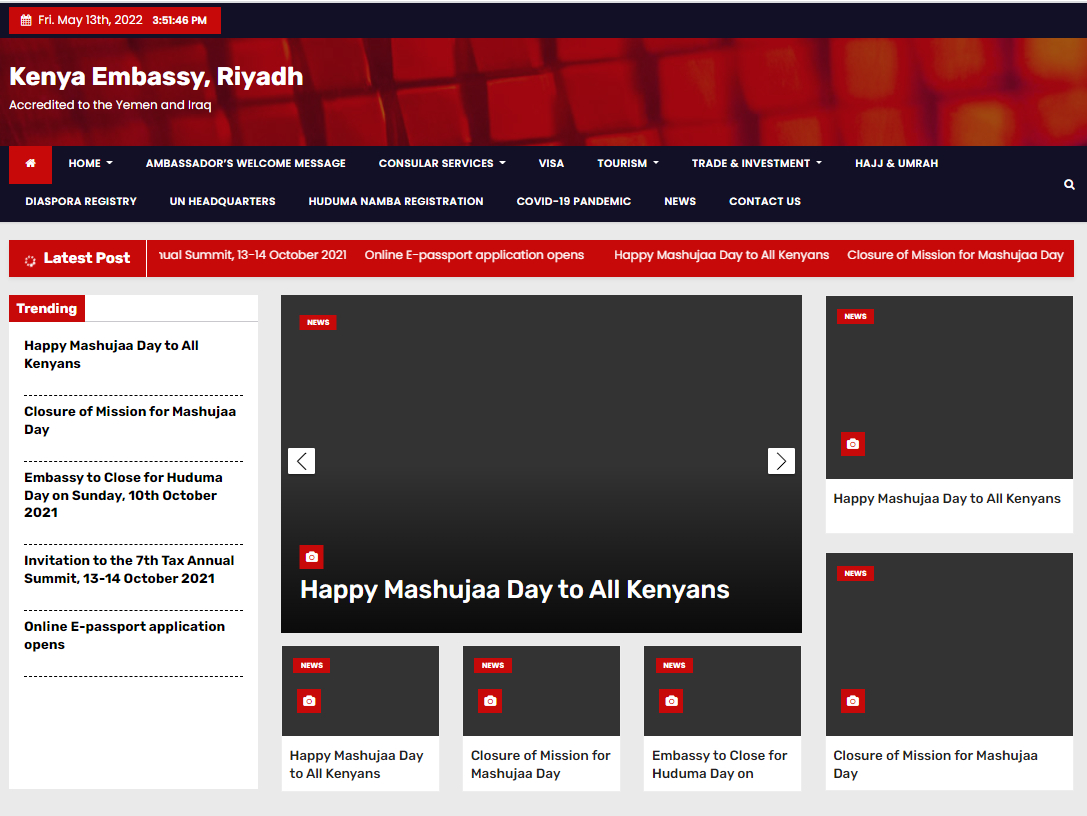This screenshot has height=816, width=1087.
Task: Click NEWS tag above 'Closure of Mission for Mashujaa Day' right card
Action: (855, 573)
